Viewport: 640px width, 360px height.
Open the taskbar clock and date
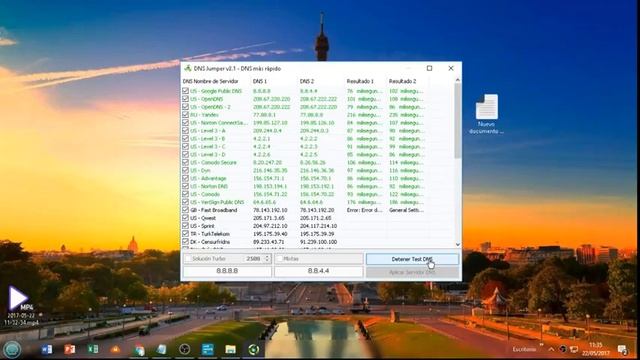[596, 349]
